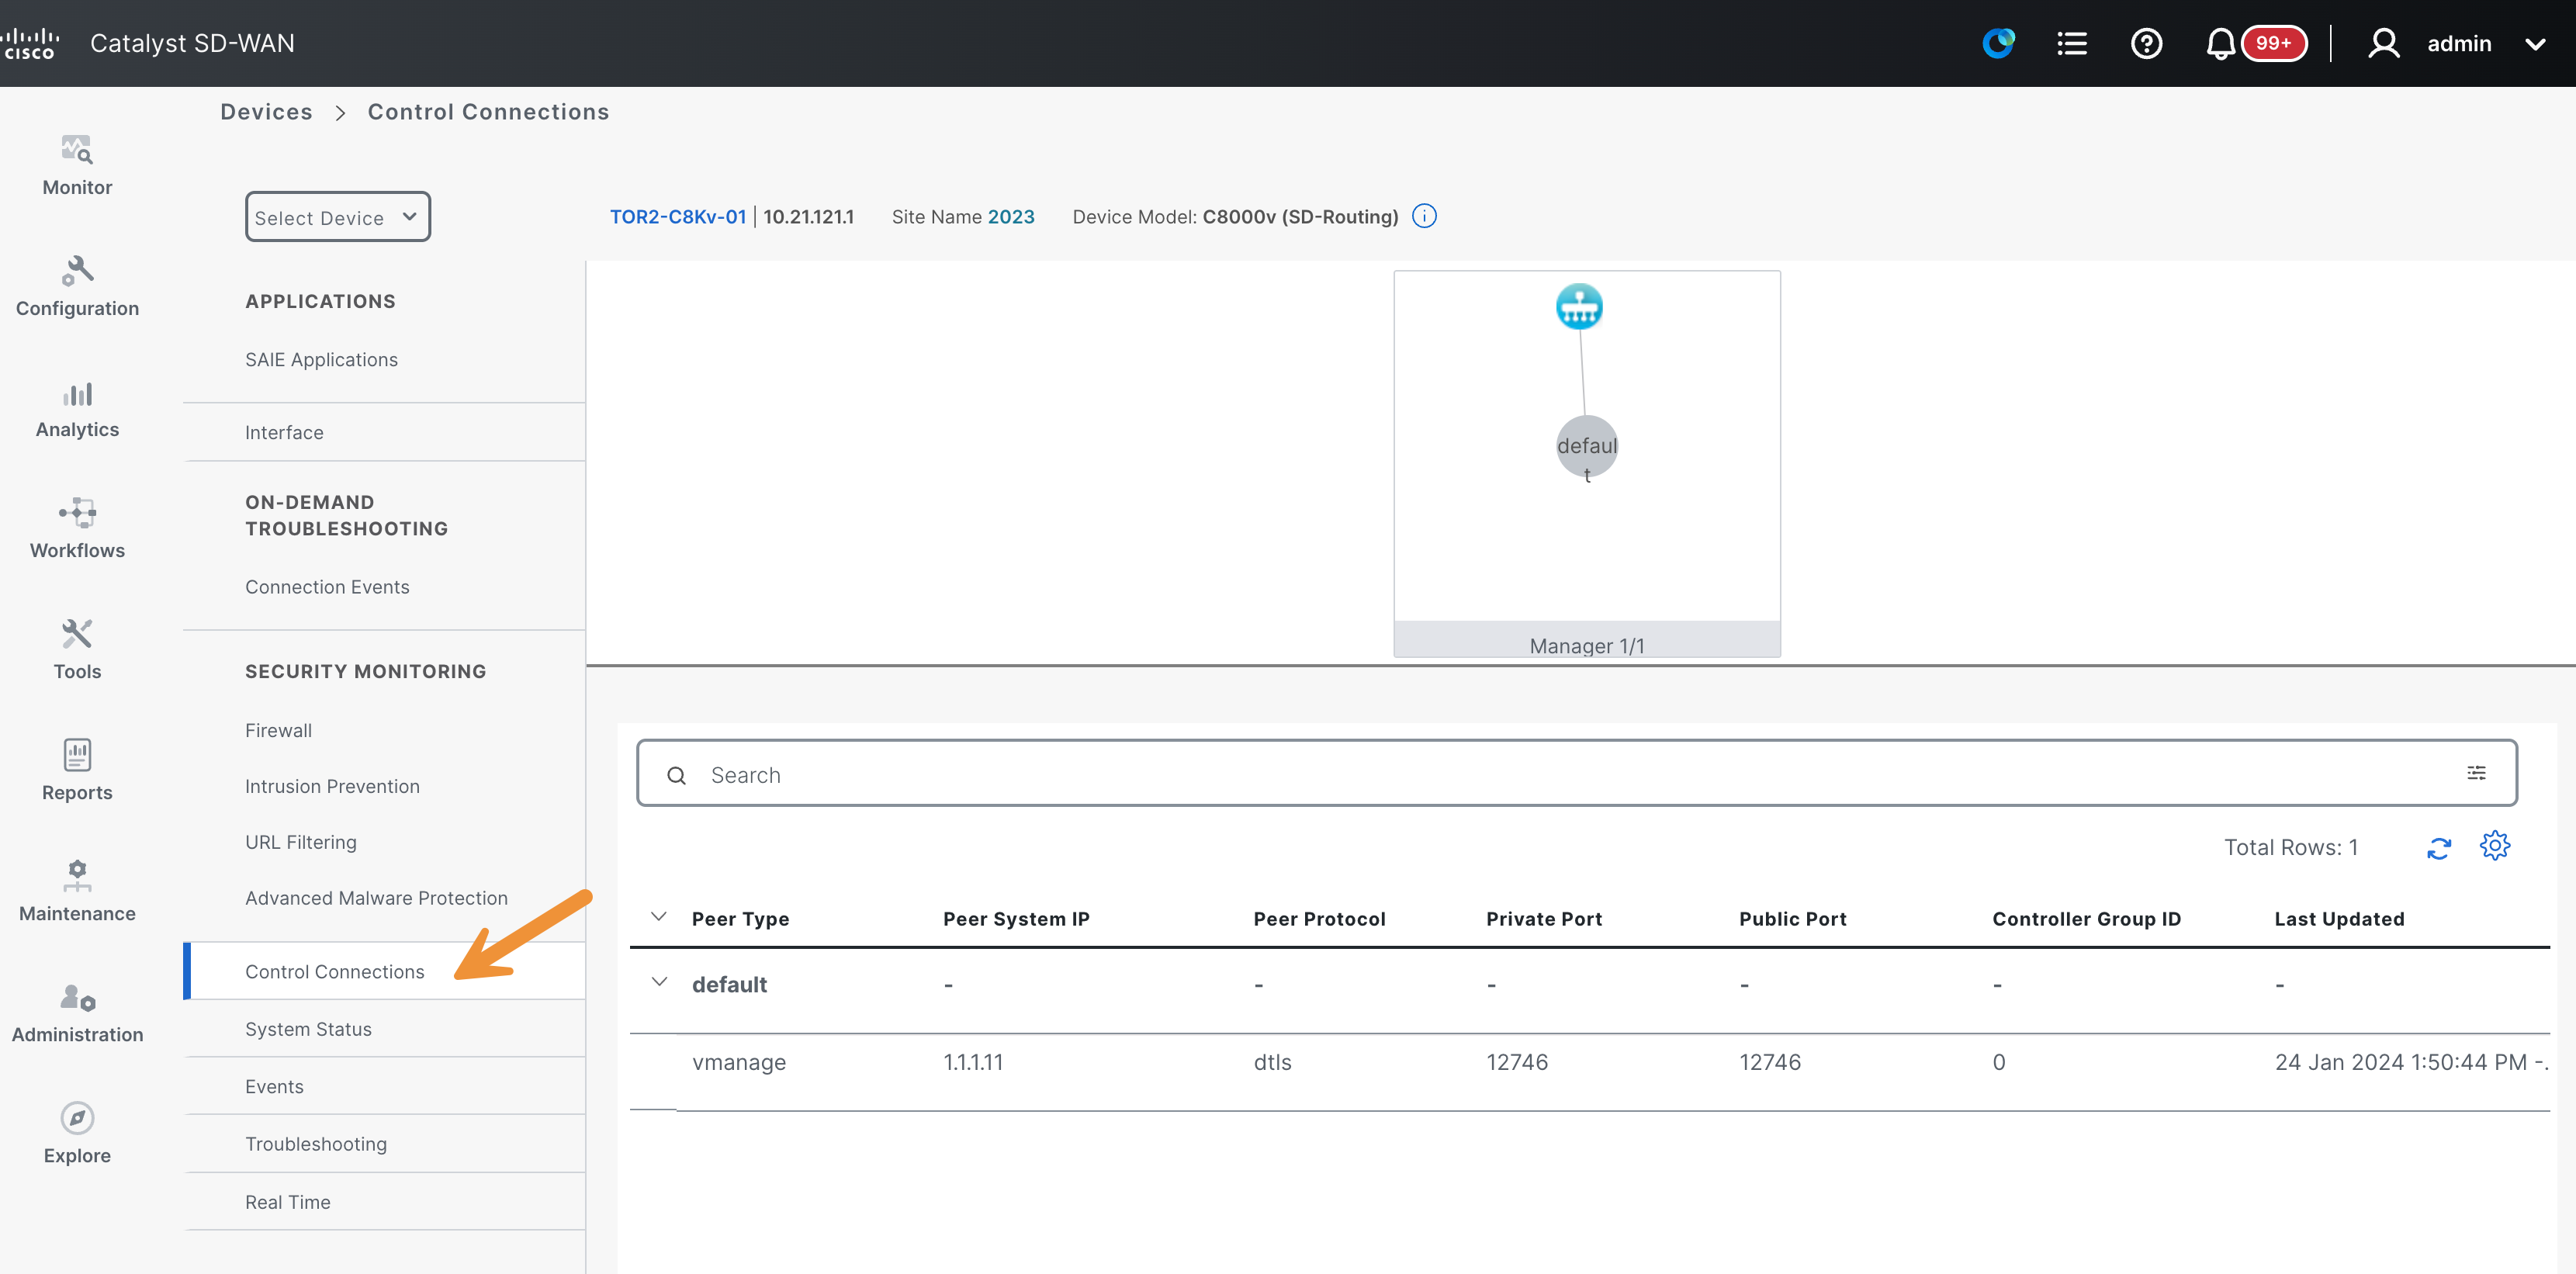Screen dimensions: 2576x1274
Task: Click the Catalyst SD-WAN title
Action: [x=192, y=43]
